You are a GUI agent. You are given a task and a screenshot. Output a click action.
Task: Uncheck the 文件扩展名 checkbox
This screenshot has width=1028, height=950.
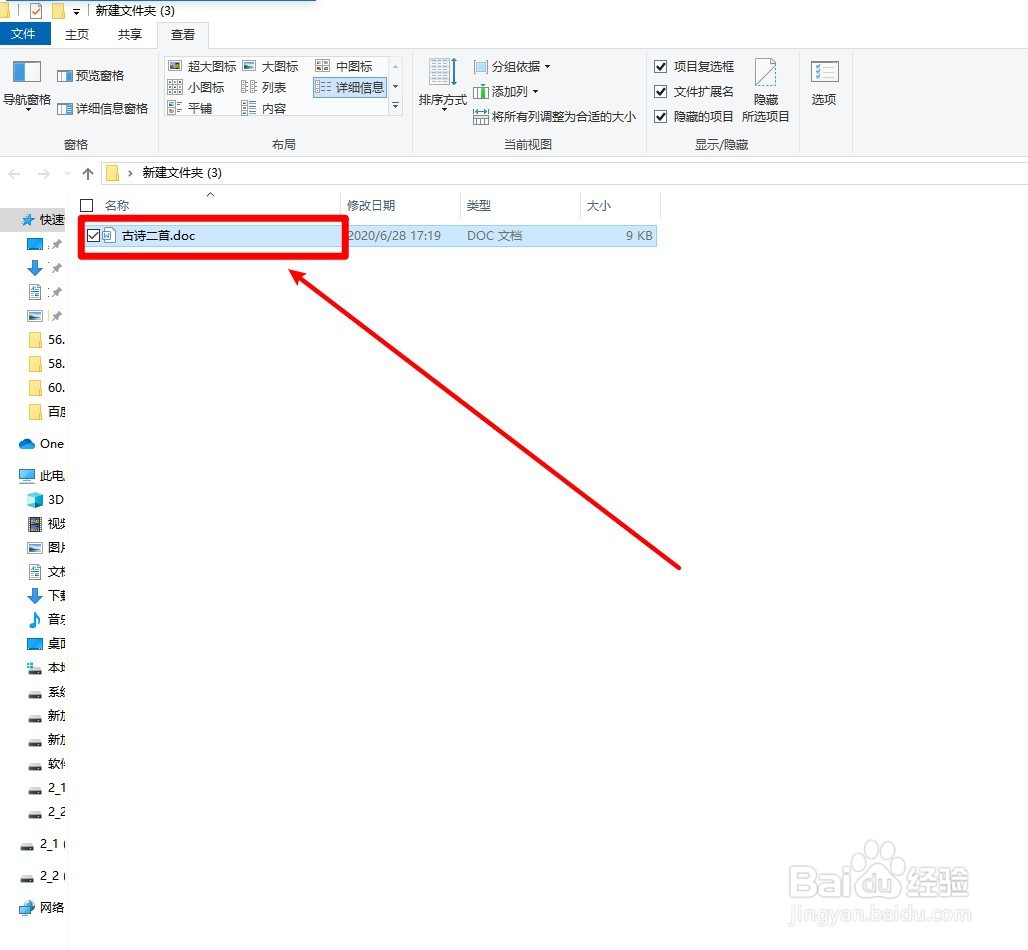coord(660,90)
